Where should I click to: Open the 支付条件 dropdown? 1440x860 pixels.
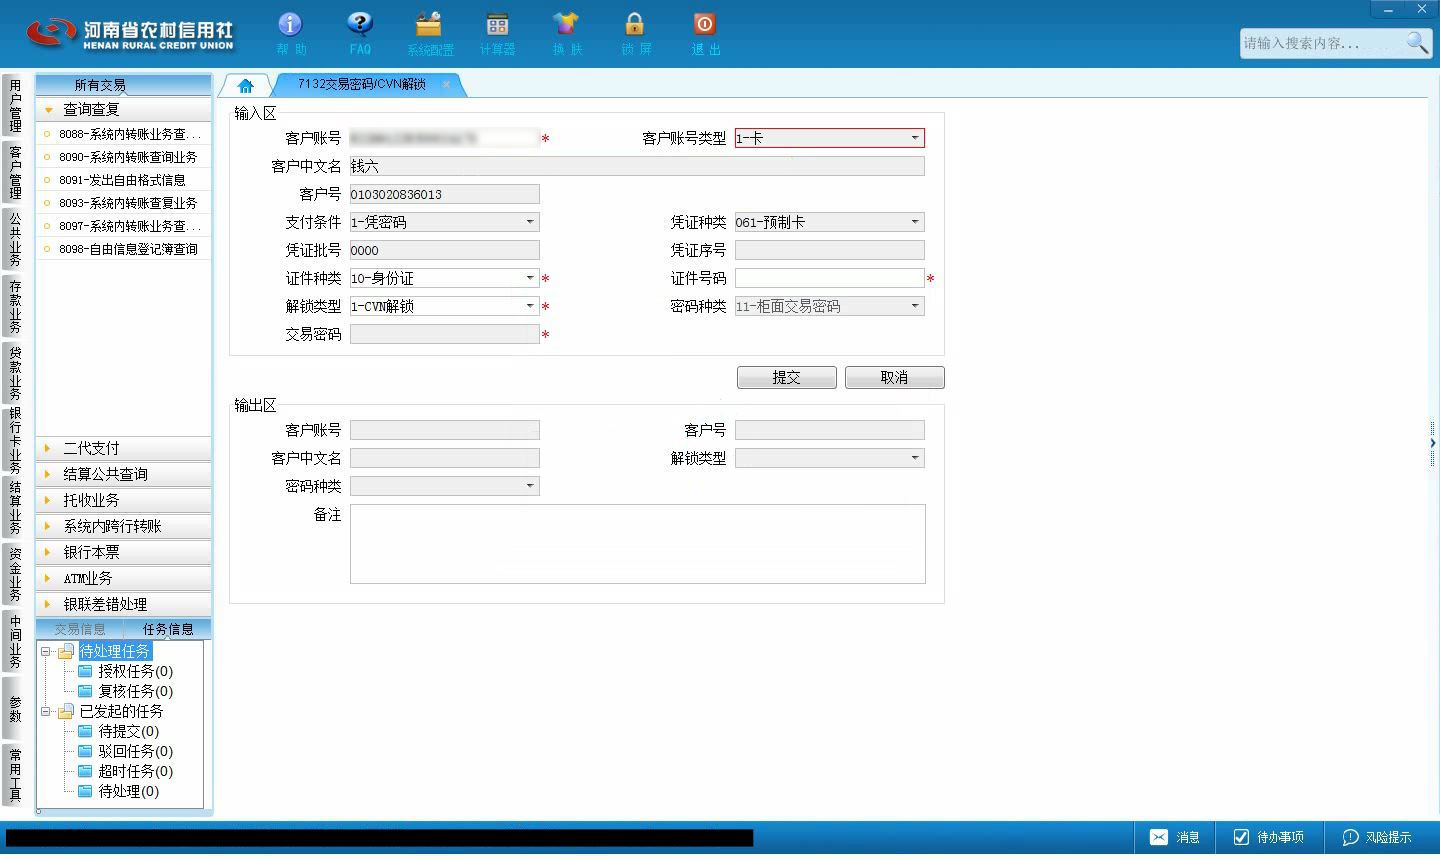pos(530,222)
